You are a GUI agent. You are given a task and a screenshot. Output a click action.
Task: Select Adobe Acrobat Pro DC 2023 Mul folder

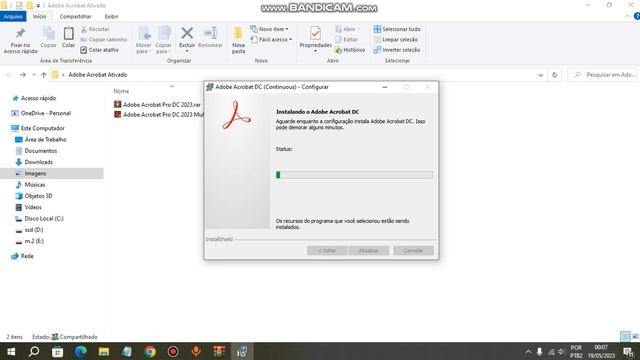tap(158, 115)
